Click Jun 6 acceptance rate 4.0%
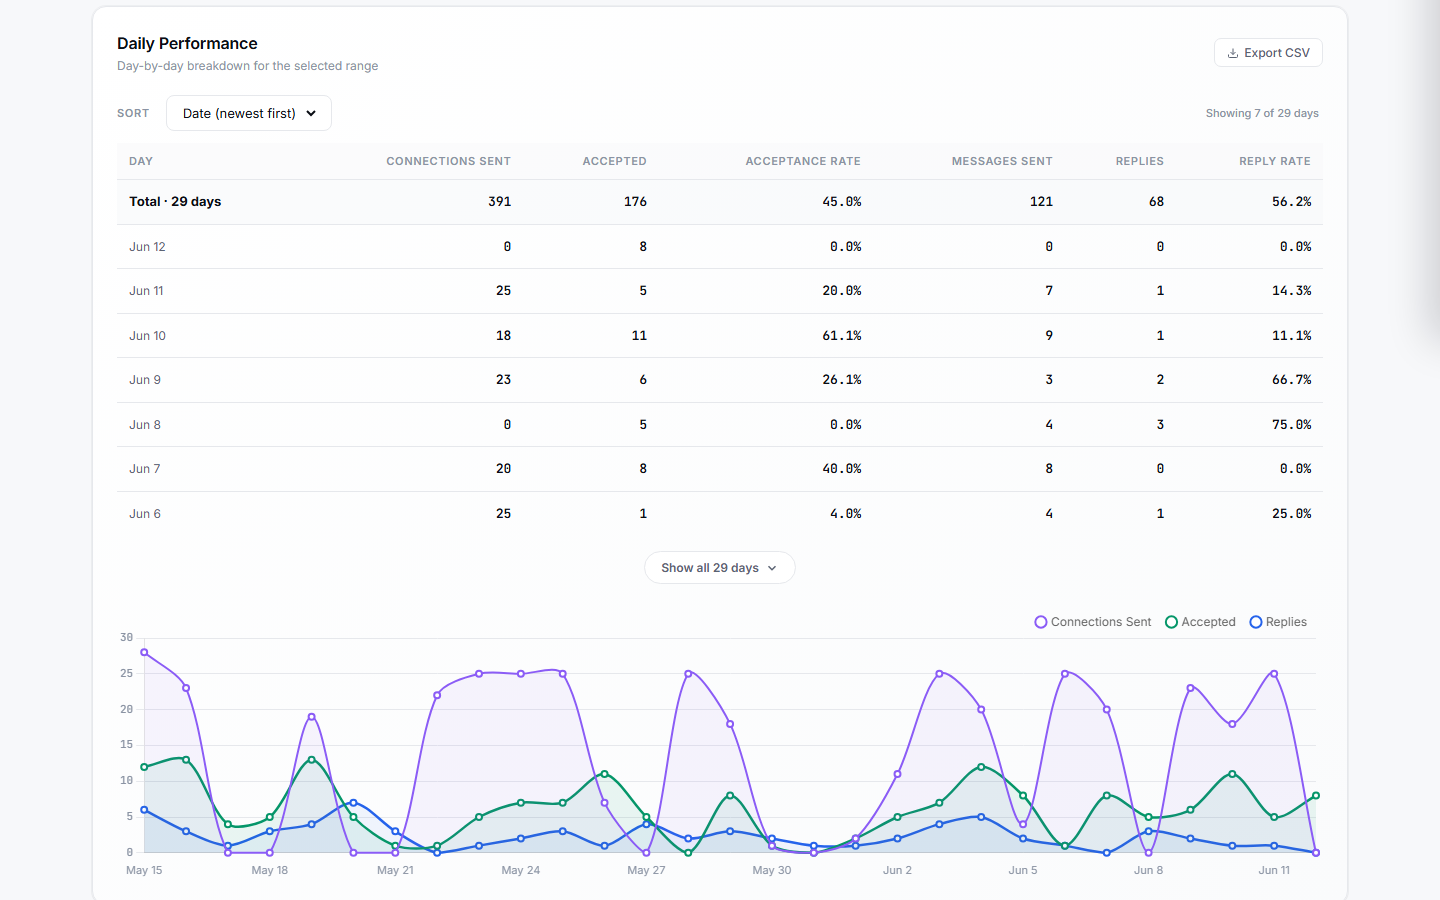This screenshot has height=900, width=1440. pos(846,514)
